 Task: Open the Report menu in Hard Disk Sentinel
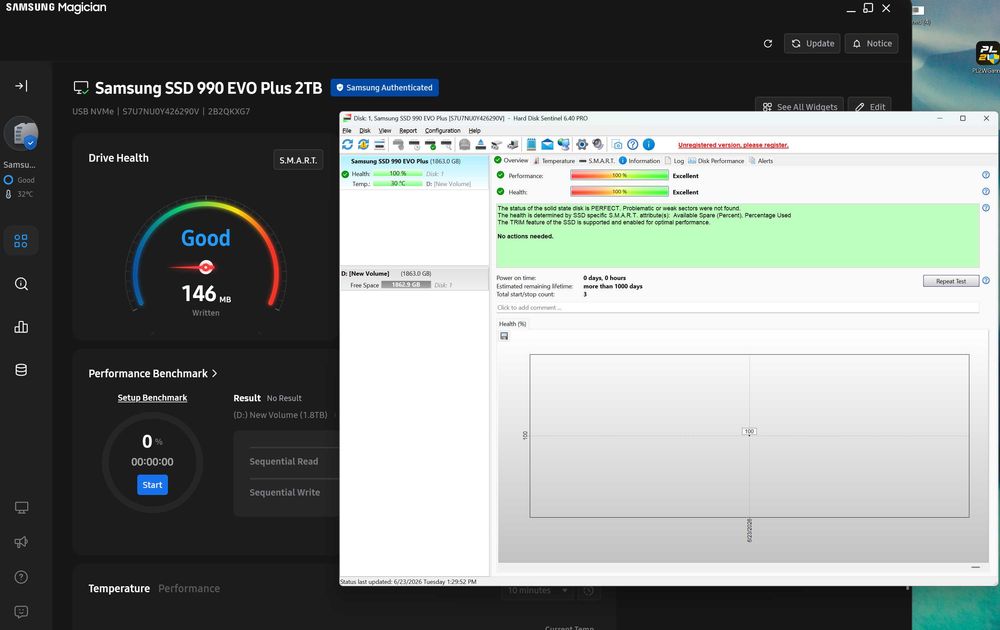click(x=408, y=131)
